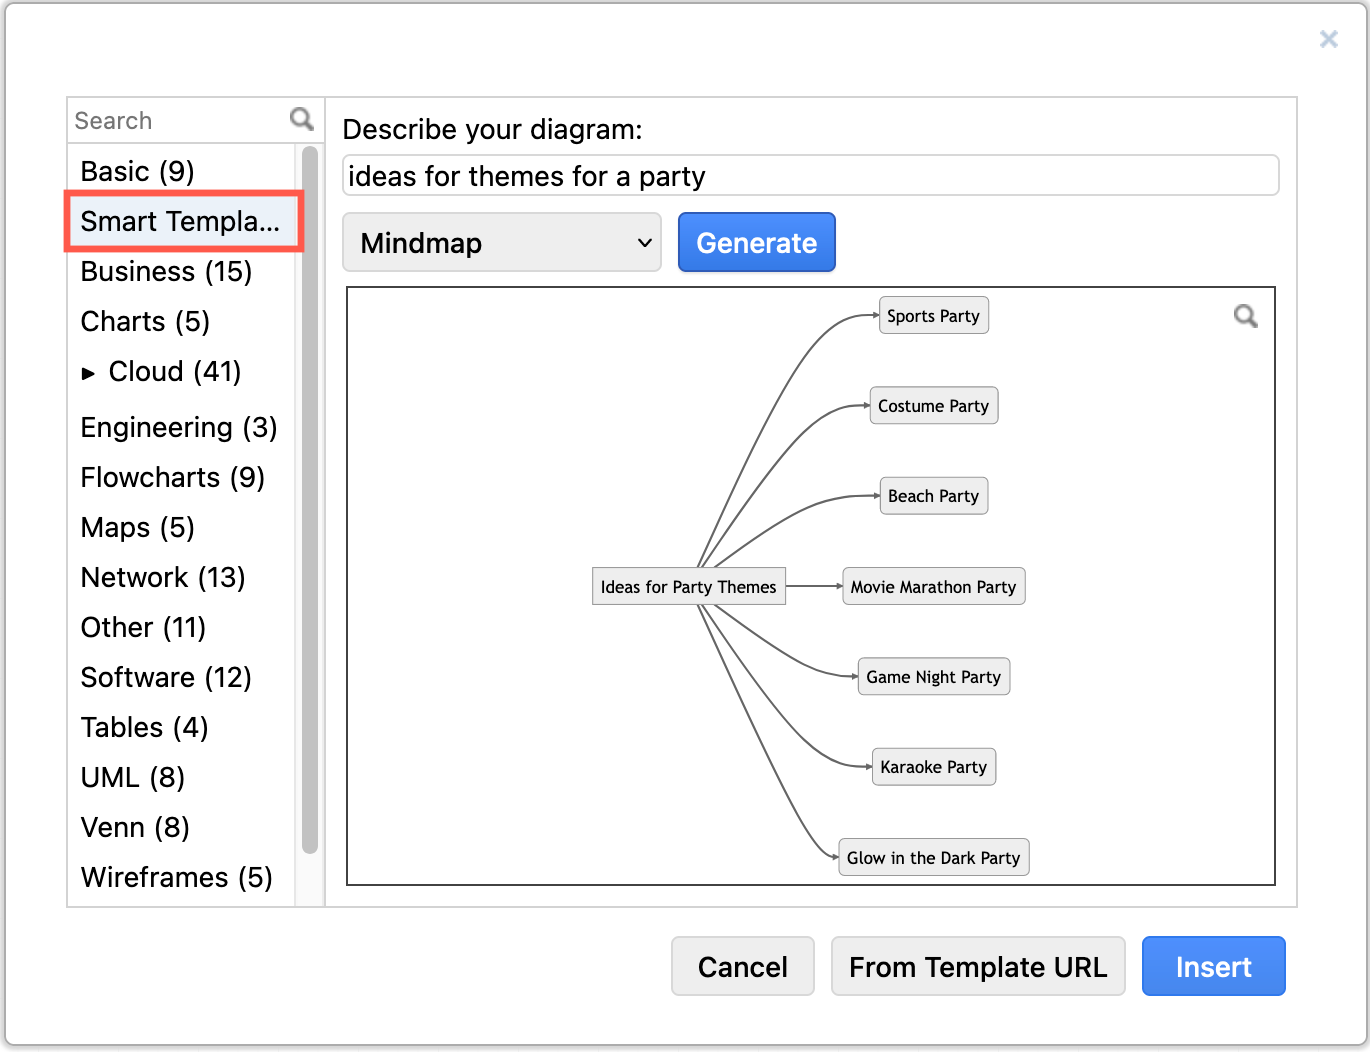Expand the Cloud category
The width and height of the screenshot is (1370, 1052).
point(89,372)
